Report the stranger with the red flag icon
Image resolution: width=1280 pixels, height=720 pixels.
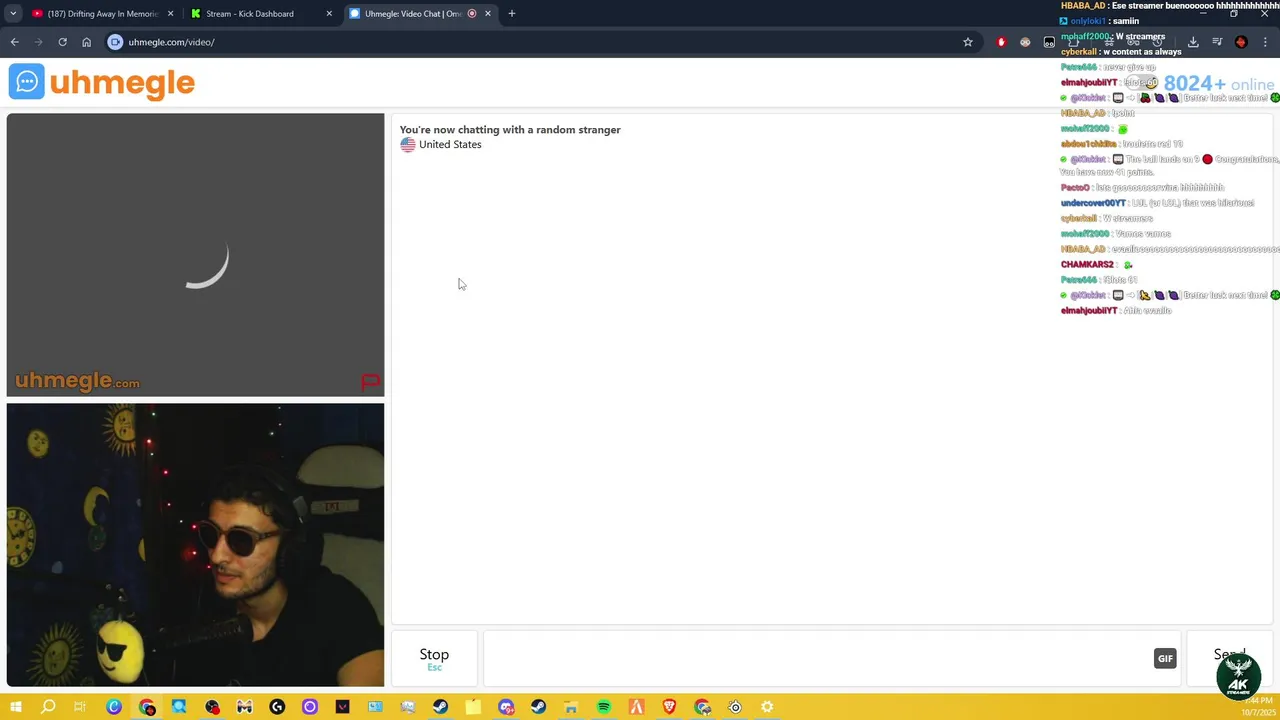pos(370,382)
